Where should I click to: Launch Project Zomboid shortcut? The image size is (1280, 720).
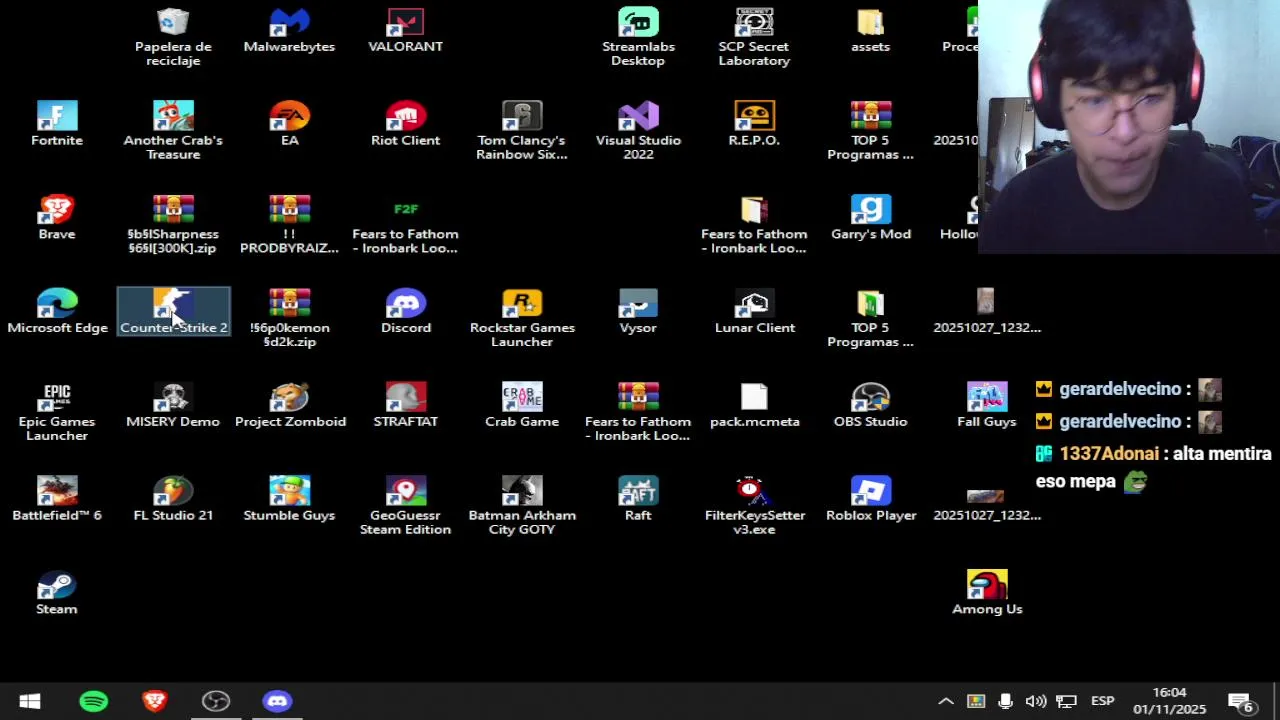[289, 406]
